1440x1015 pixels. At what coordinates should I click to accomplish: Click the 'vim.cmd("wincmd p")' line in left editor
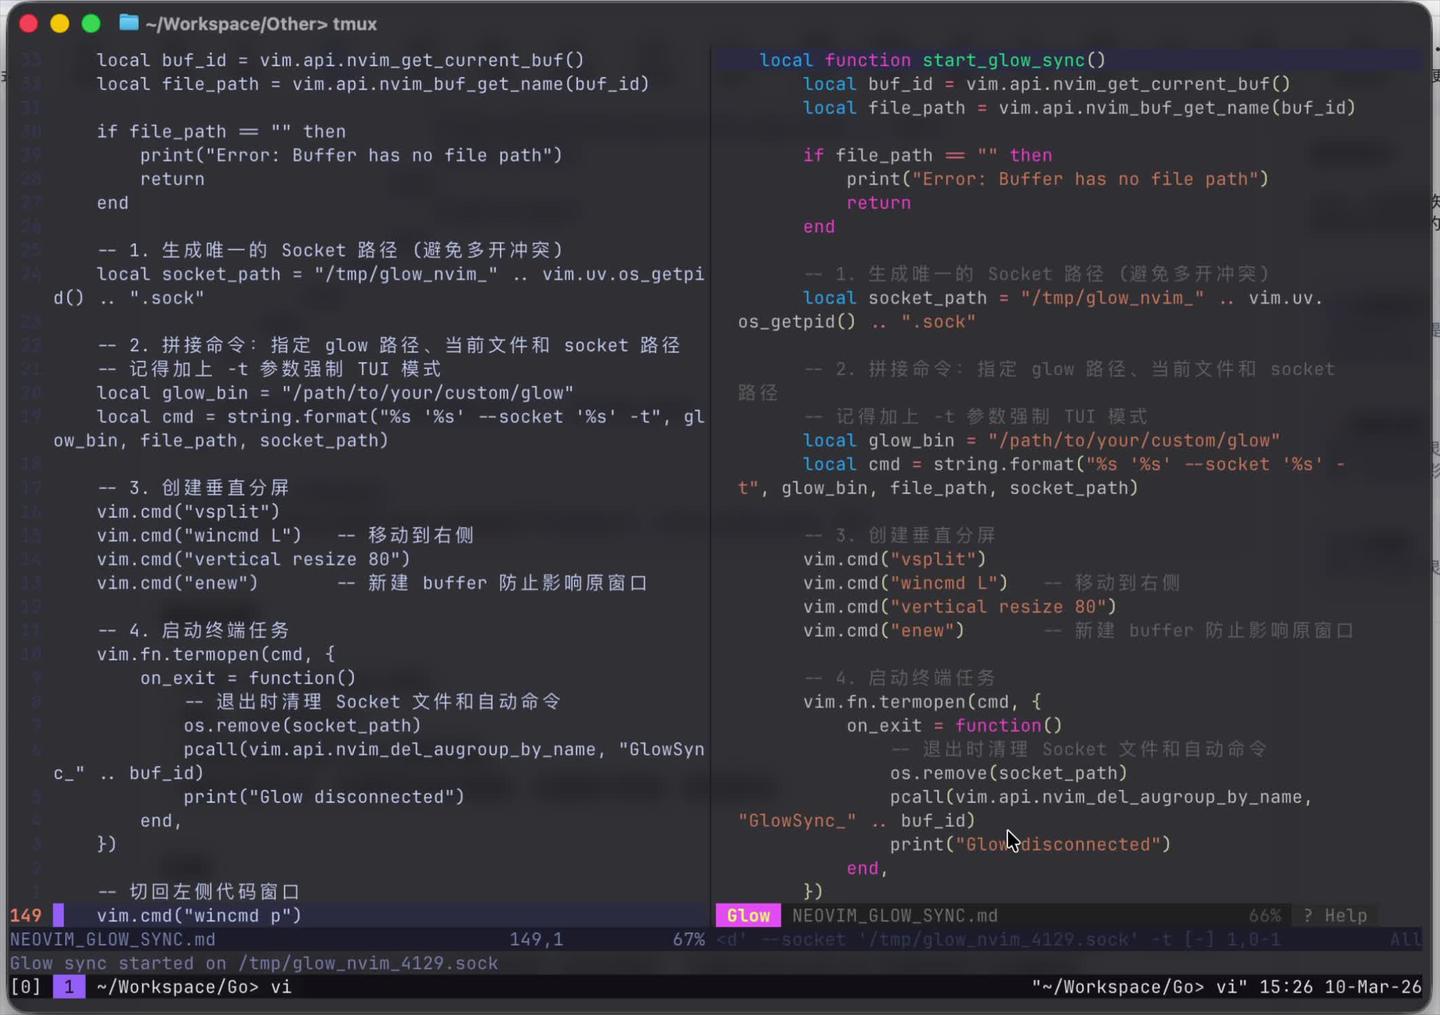(199, 916)
